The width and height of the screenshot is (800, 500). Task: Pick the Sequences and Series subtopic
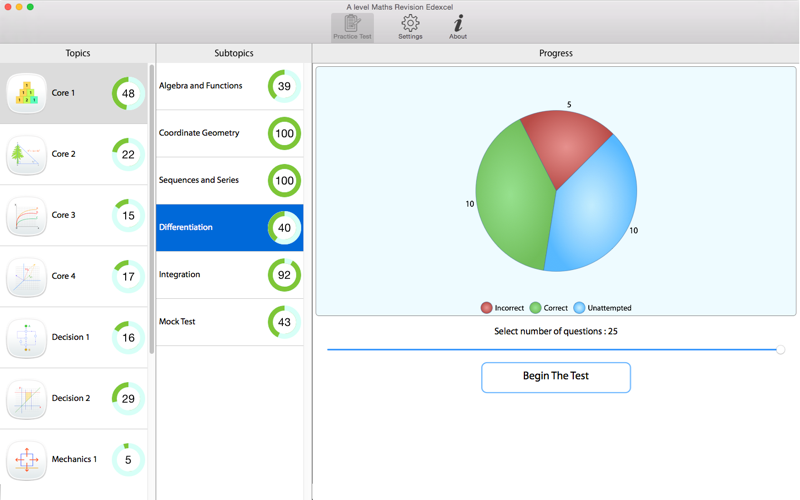coord(230,180)
